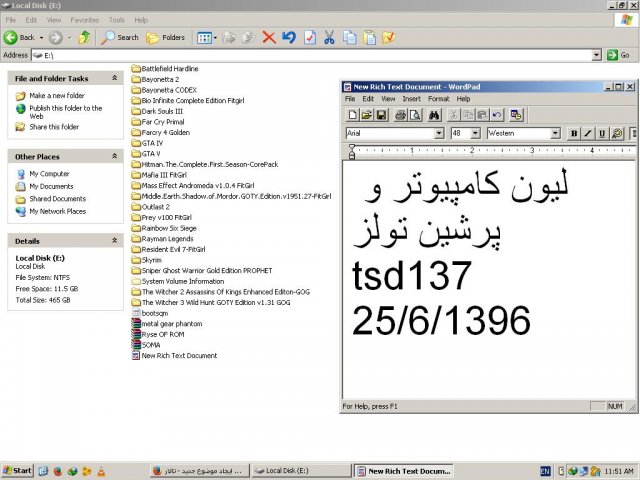Click the Save icon in WordPad toolbar
The height and width of the screenshot is (480, 640).
coord(382,116)
